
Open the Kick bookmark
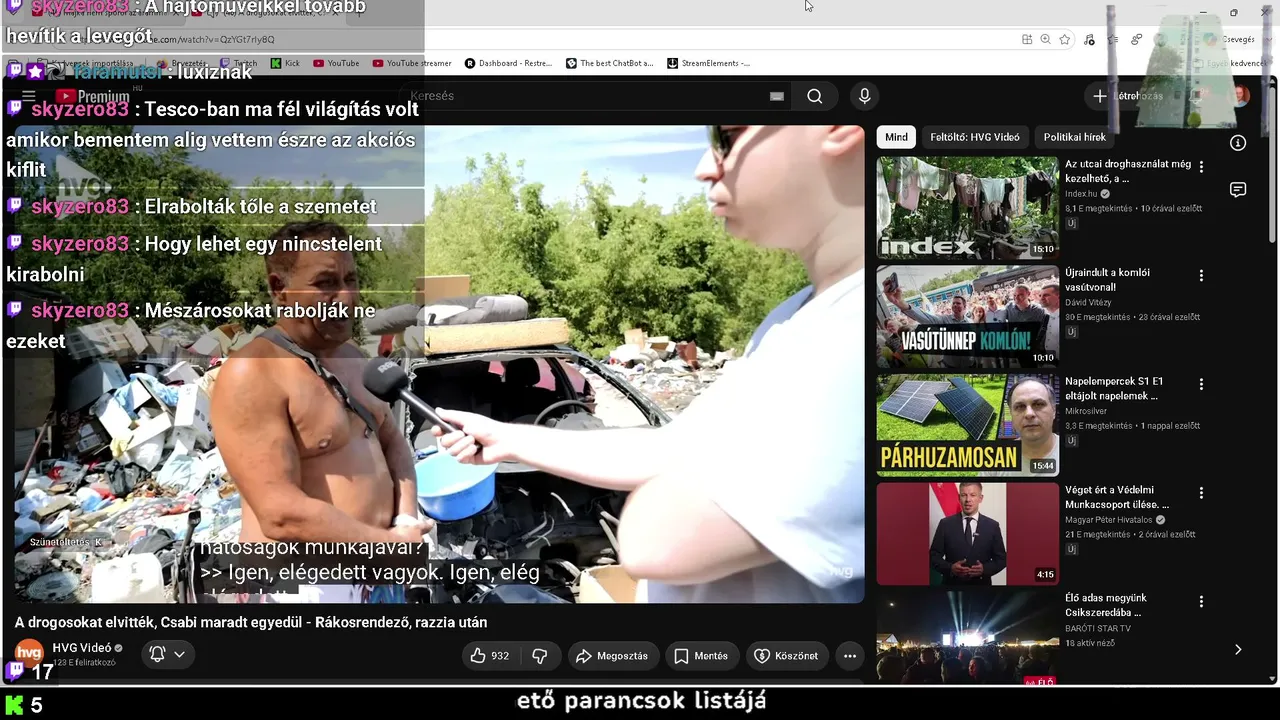285,63
